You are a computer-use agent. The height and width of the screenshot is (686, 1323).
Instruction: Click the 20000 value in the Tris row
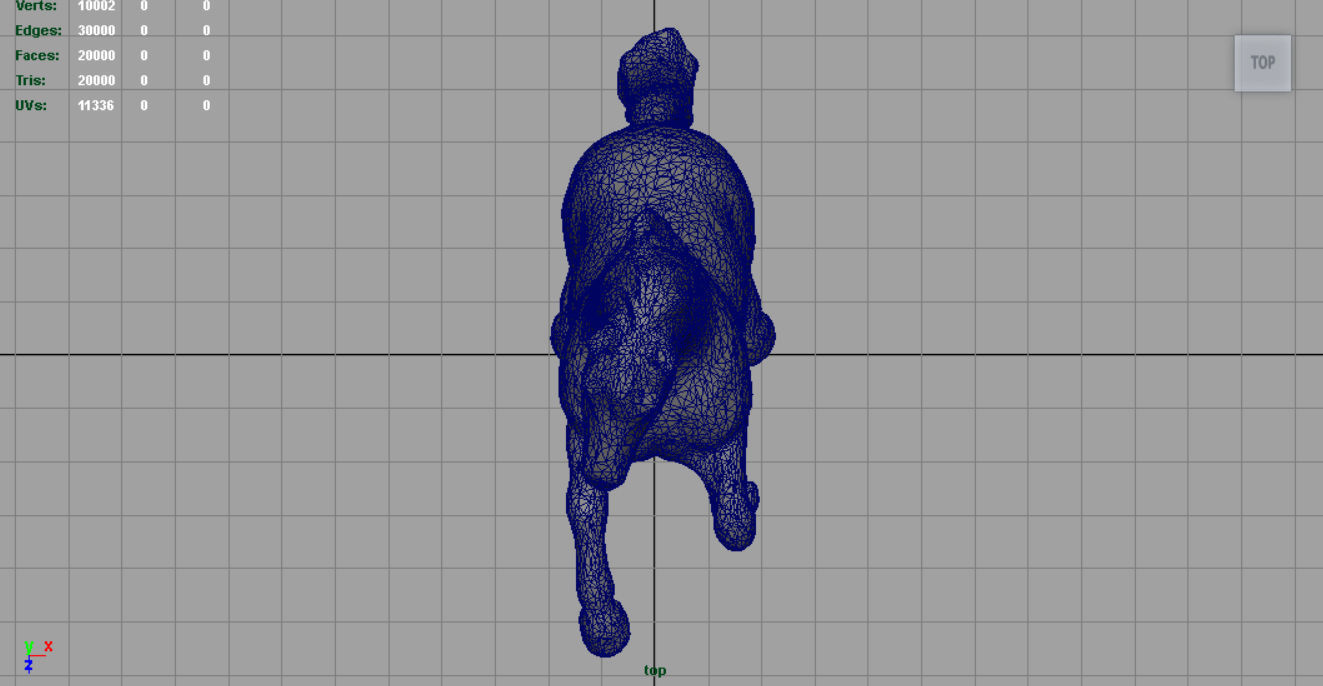[x=96, y=81]
